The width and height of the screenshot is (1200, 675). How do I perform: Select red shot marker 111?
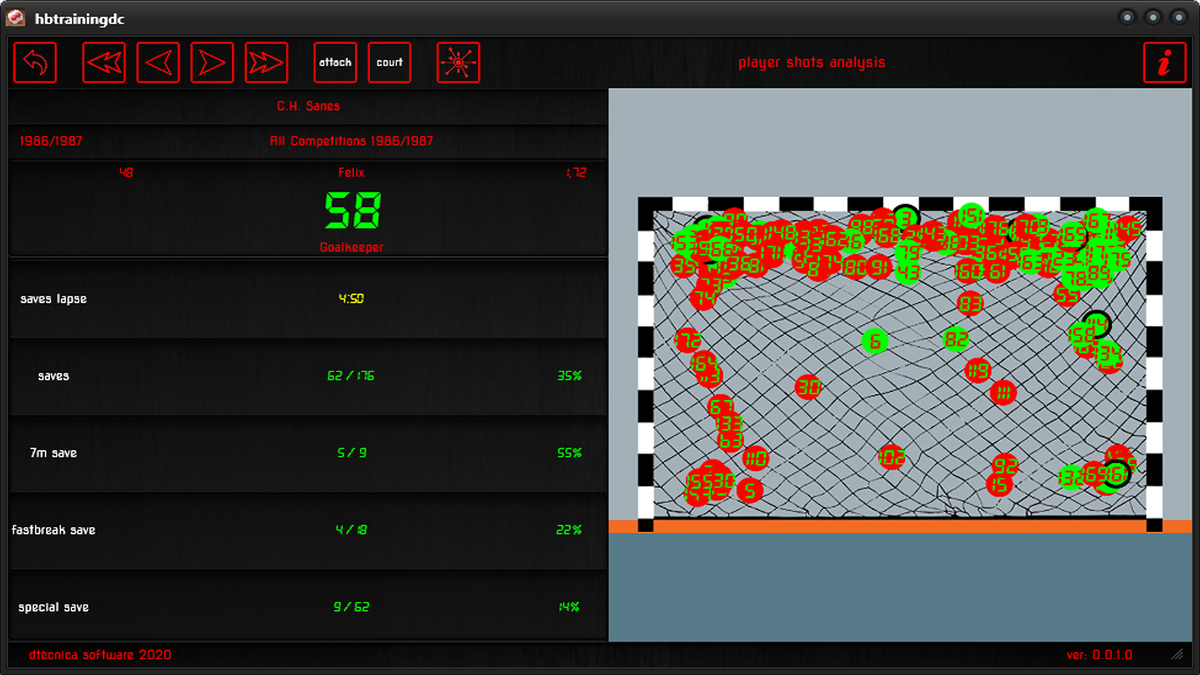tap(1004, 392)
